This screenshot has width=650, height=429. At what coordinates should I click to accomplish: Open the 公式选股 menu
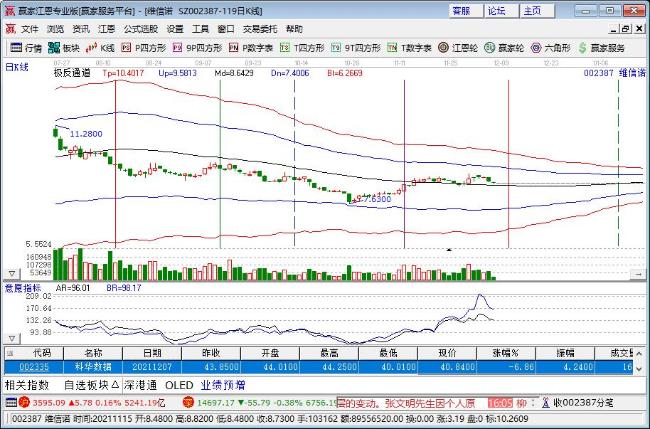[141, 29]
